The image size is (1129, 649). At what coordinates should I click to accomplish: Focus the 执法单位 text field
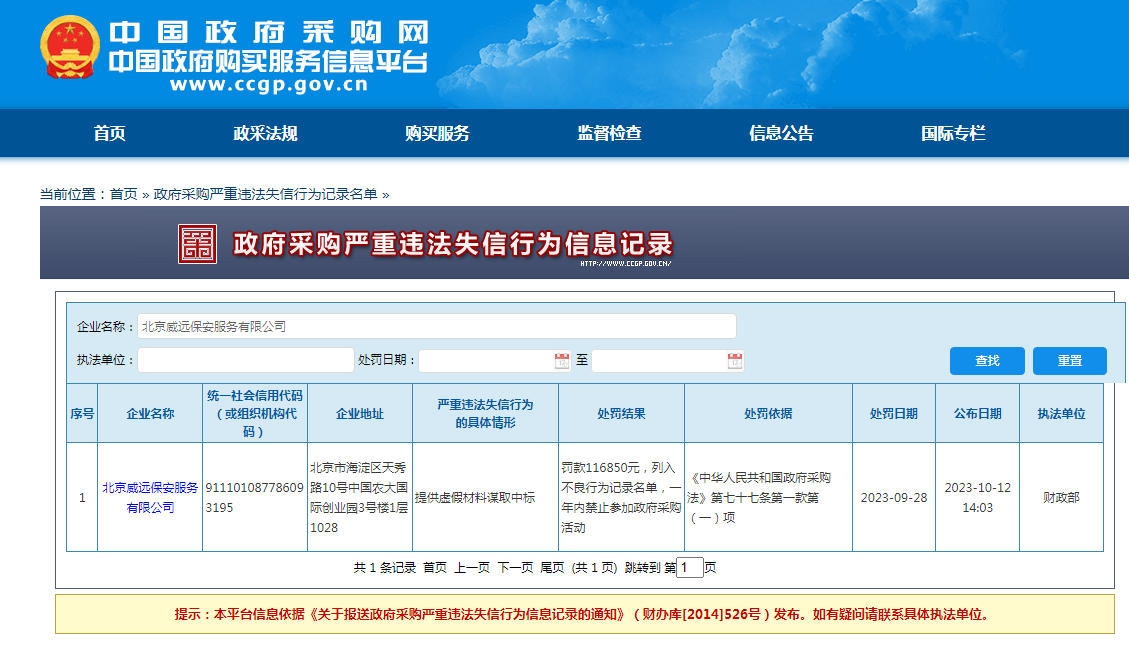coord(245,360)
